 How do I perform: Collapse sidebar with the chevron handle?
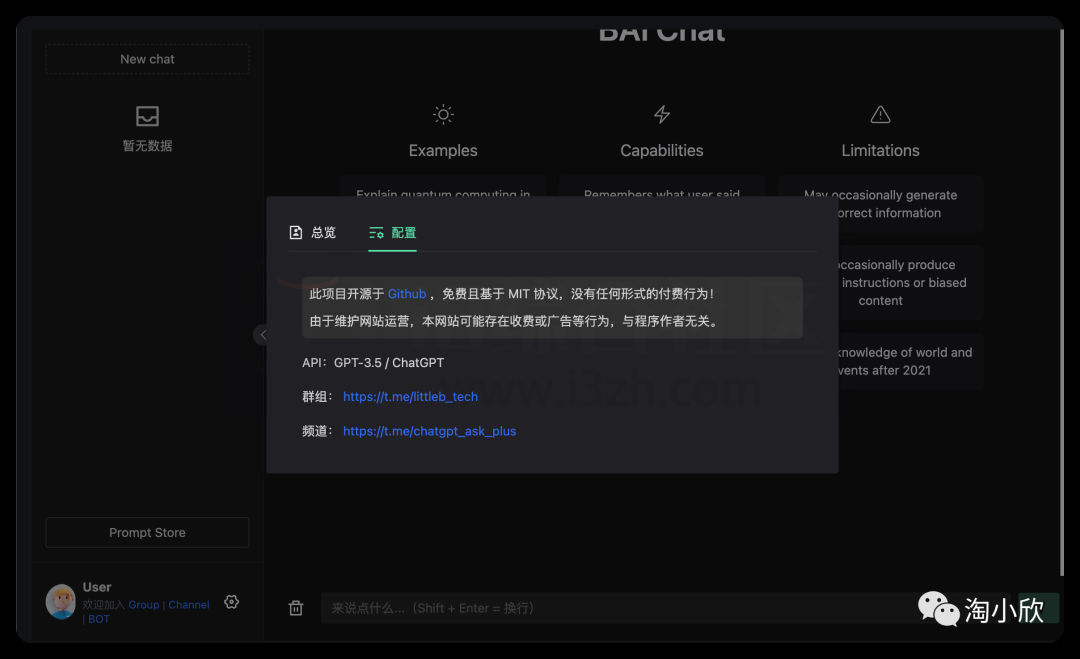(x=262, y=335)
